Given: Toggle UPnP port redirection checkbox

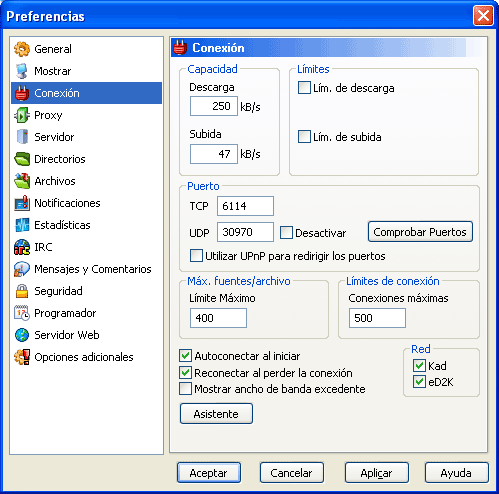Looking at the screenshot, I should pos(196,256).
